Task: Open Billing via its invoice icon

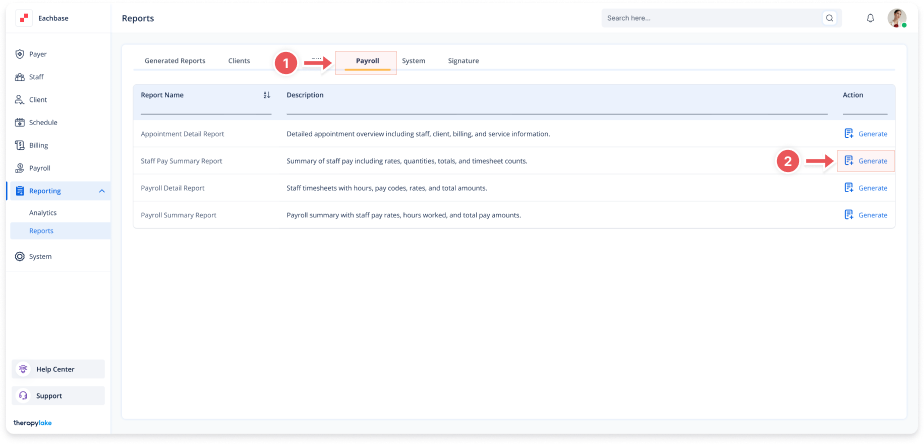Action: tap(19, 146)
